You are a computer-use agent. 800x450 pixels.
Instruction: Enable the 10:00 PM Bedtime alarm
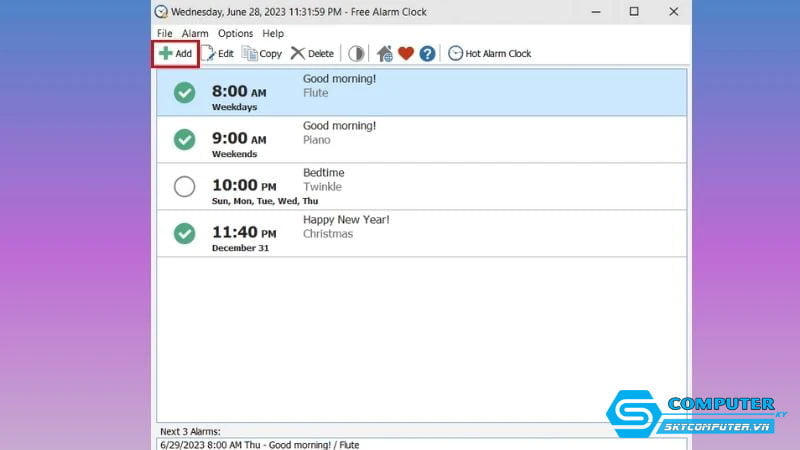184,186
